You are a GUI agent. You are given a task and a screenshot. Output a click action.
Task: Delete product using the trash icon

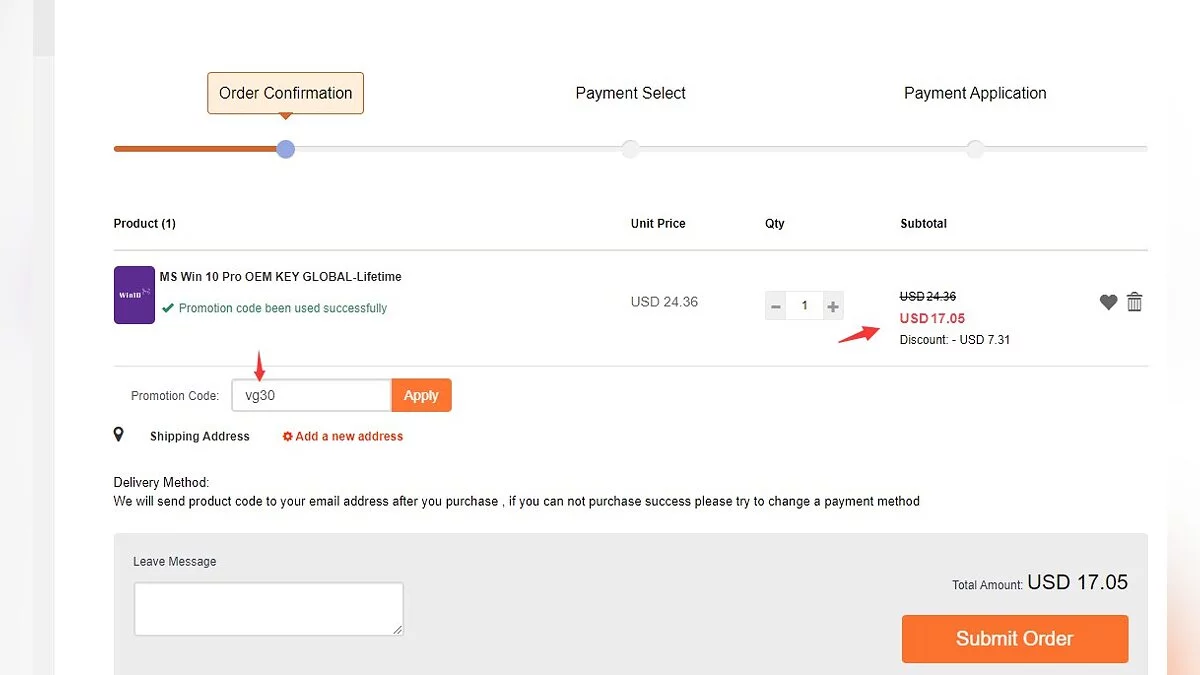click(x=1134, y=302)
